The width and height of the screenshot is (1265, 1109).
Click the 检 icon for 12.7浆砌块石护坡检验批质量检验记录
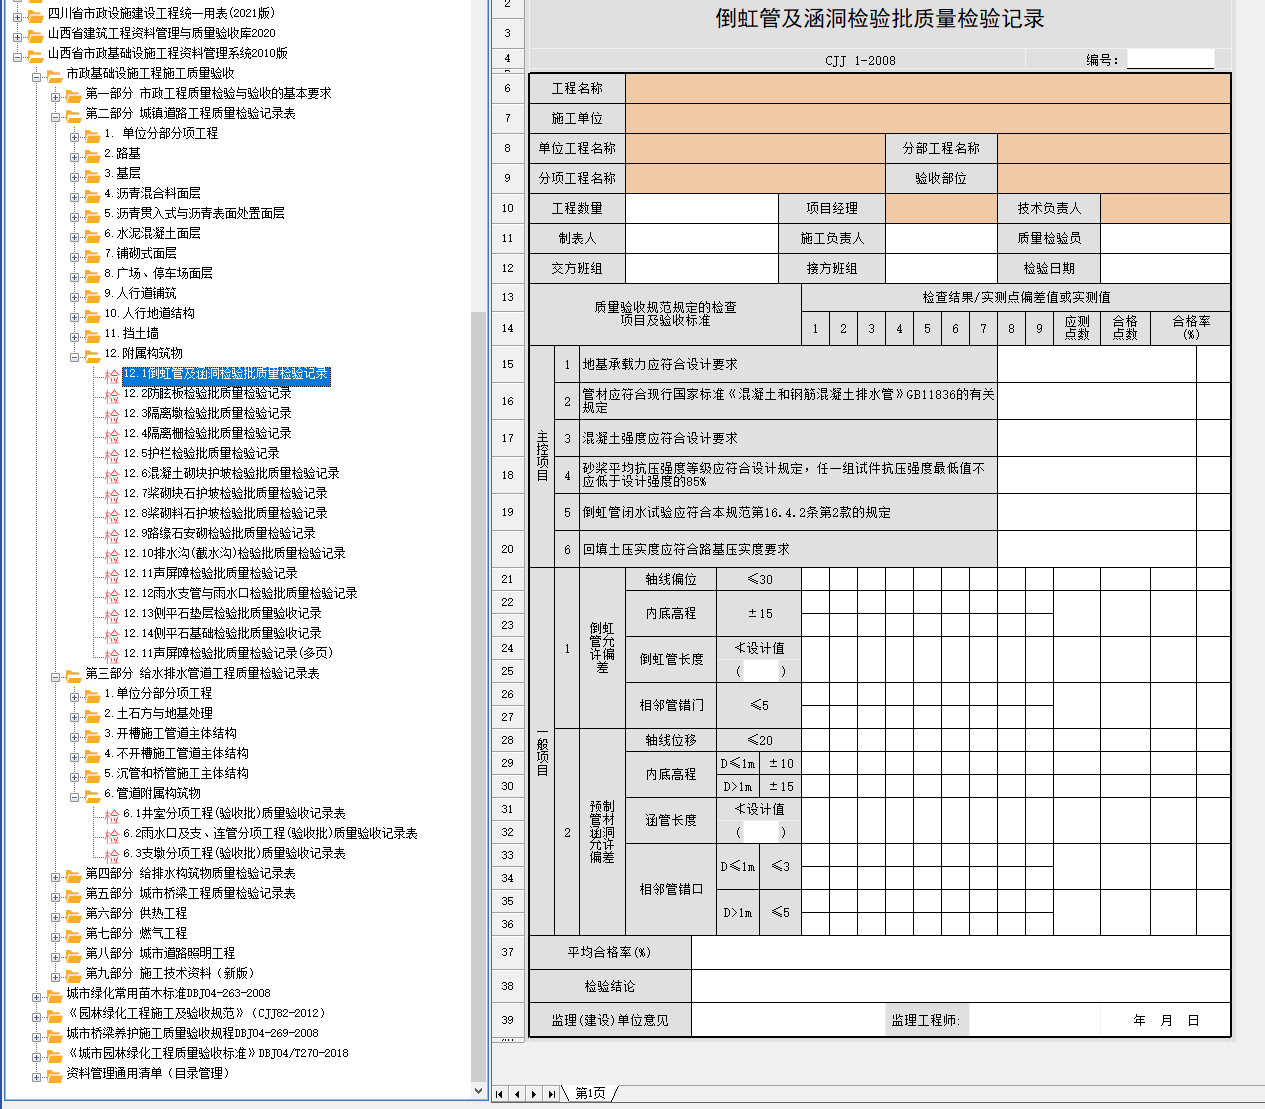click(x=112, y=495)
